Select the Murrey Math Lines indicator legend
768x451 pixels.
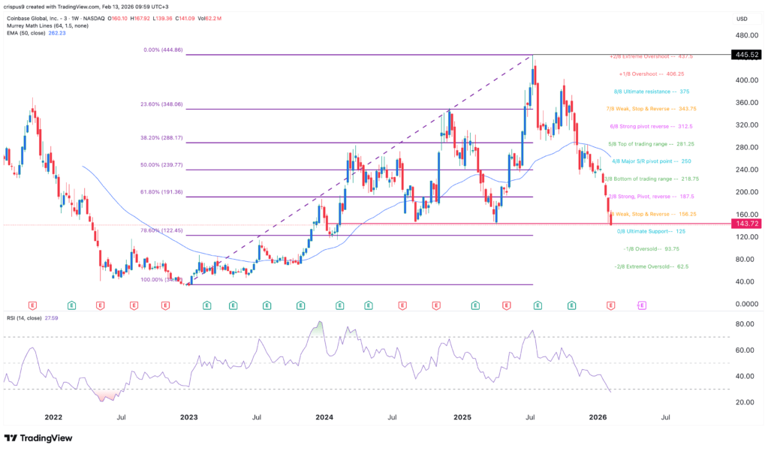coord(48,26)
